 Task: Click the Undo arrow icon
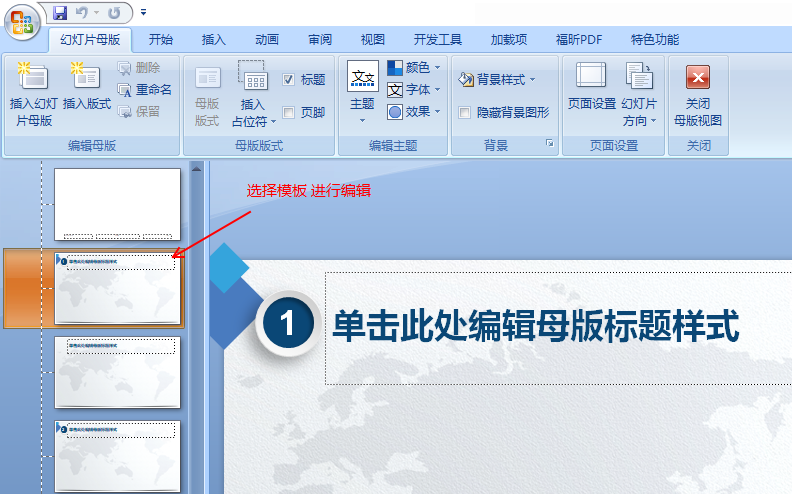(82, 13)
